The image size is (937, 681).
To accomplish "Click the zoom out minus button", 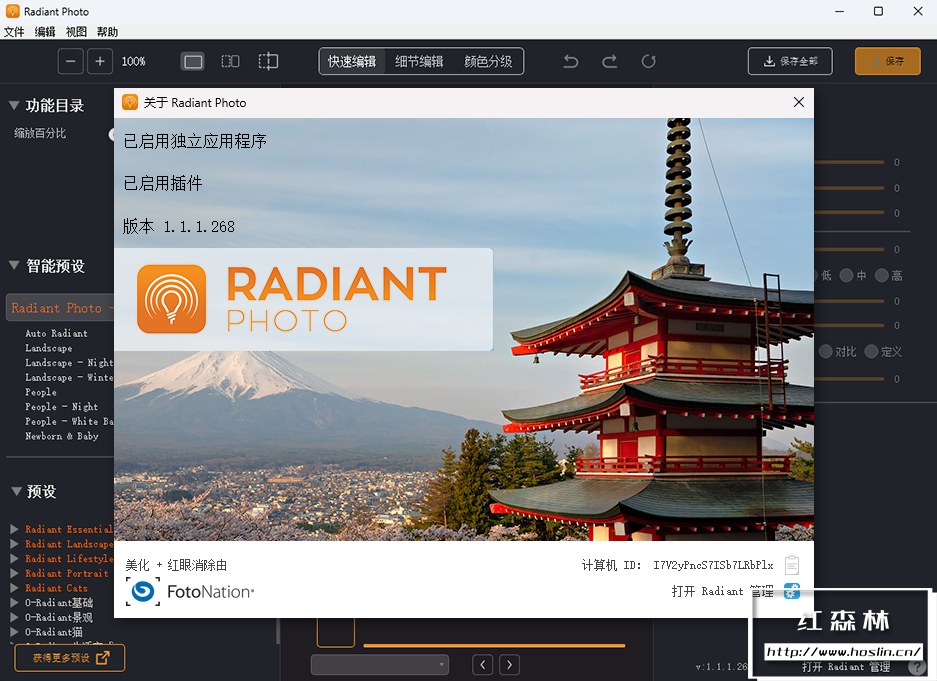I will 71,61.
